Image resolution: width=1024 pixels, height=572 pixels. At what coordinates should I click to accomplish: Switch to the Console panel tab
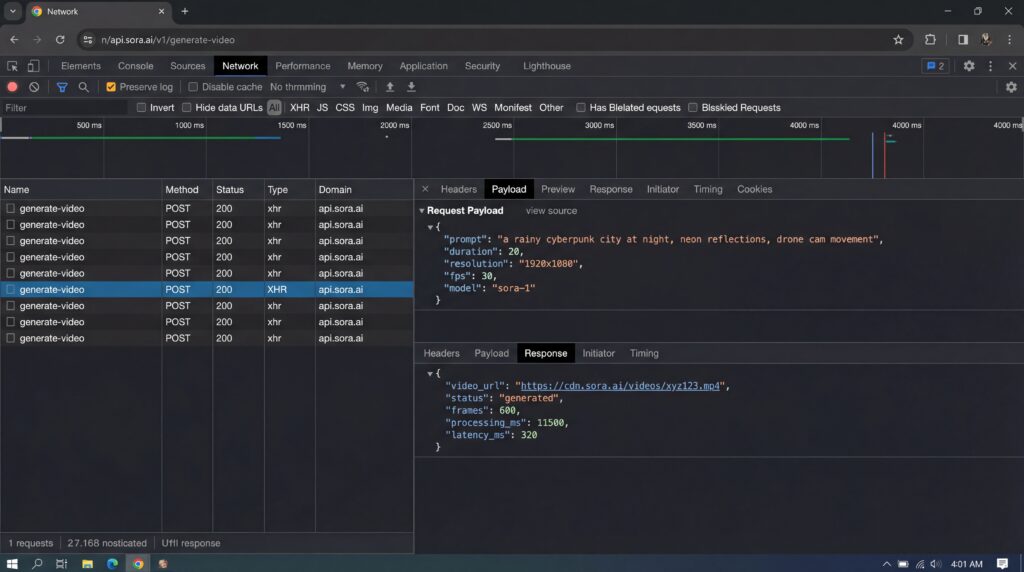135,66
